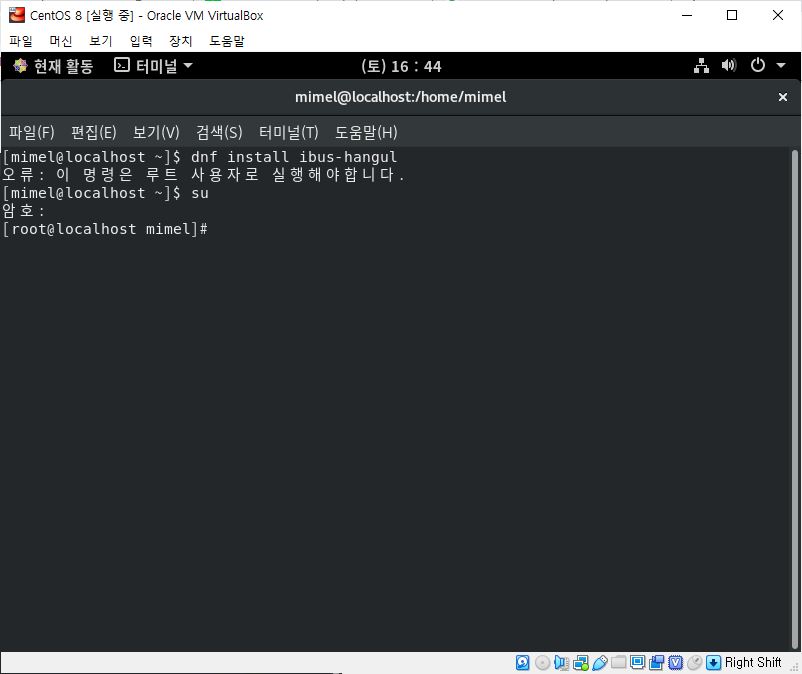The image size is (802, 674).
Task: Click the recording/screen capture indicator
Action: 656,663
